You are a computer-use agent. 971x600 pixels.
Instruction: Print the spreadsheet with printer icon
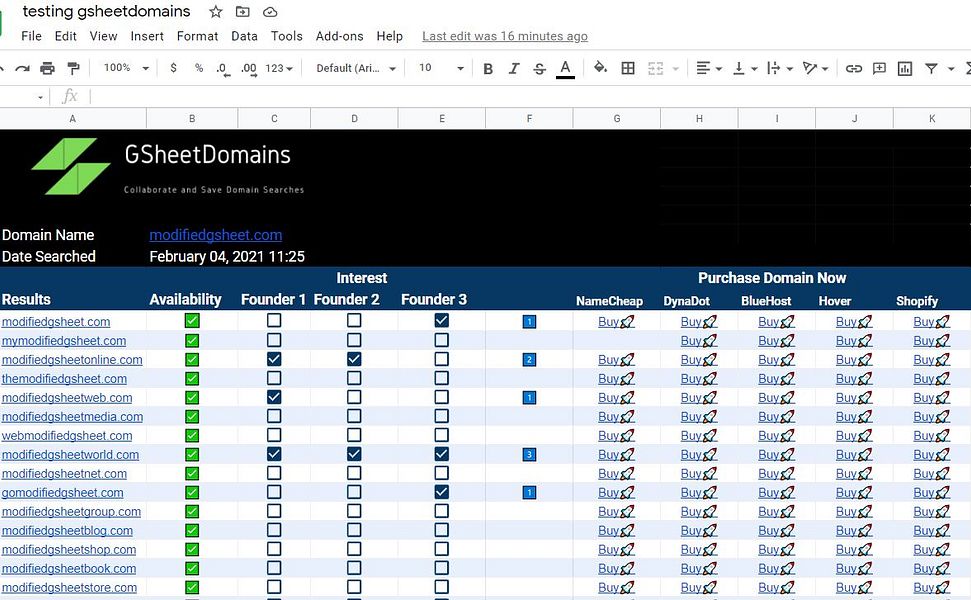(x=48, y=68)
